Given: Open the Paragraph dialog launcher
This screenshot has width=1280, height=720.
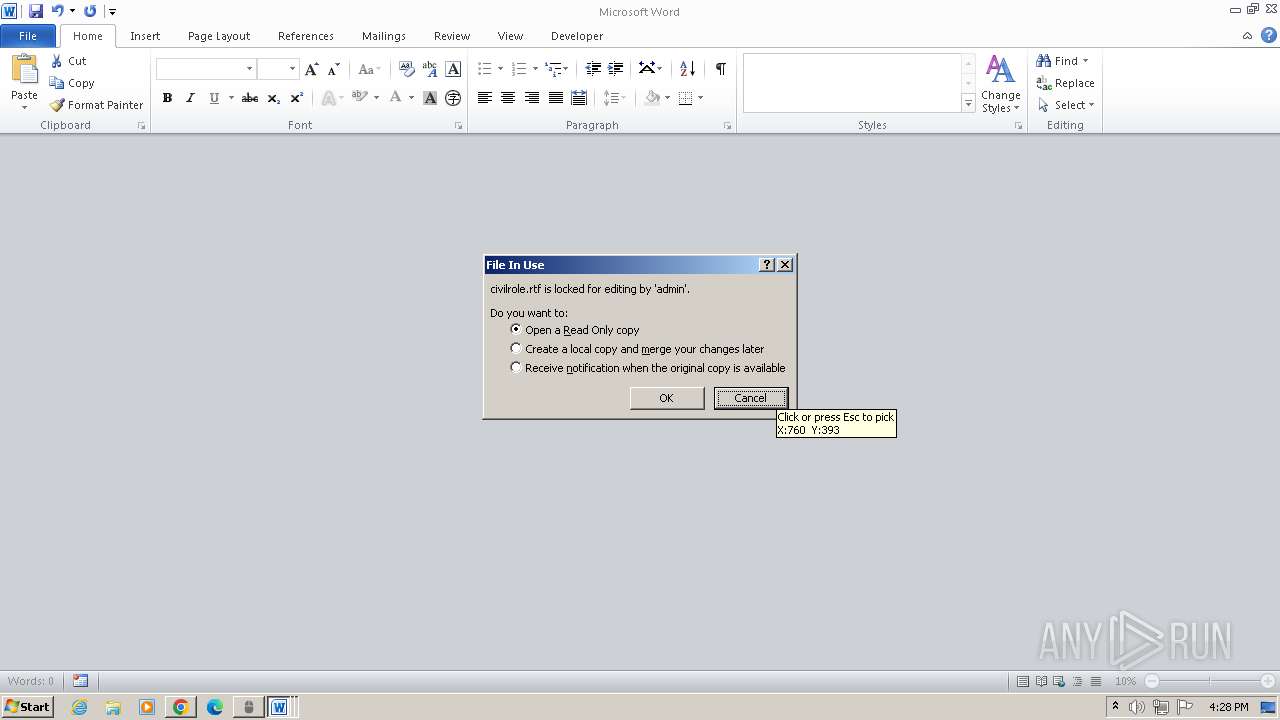Looking at the screenshot, I should [x=727, y=126].
